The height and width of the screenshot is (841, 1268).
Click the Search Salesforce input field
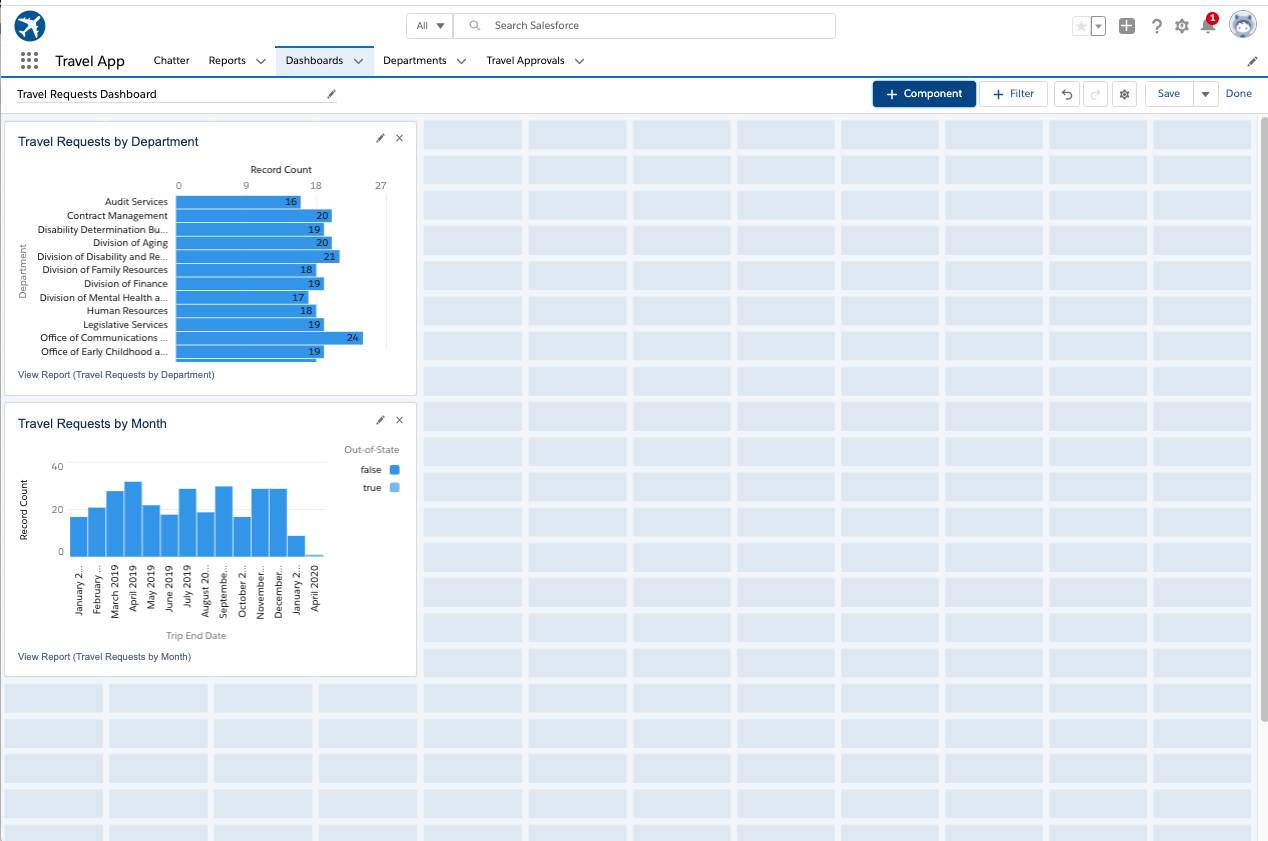644,25
